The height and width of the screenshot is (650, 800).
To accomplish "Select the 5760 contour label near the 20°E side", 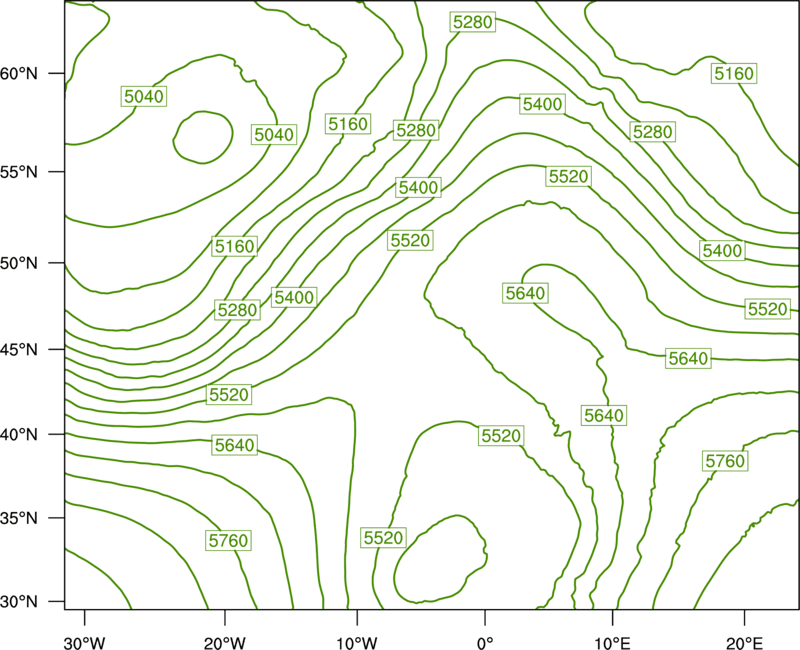I will coord(725,461).
